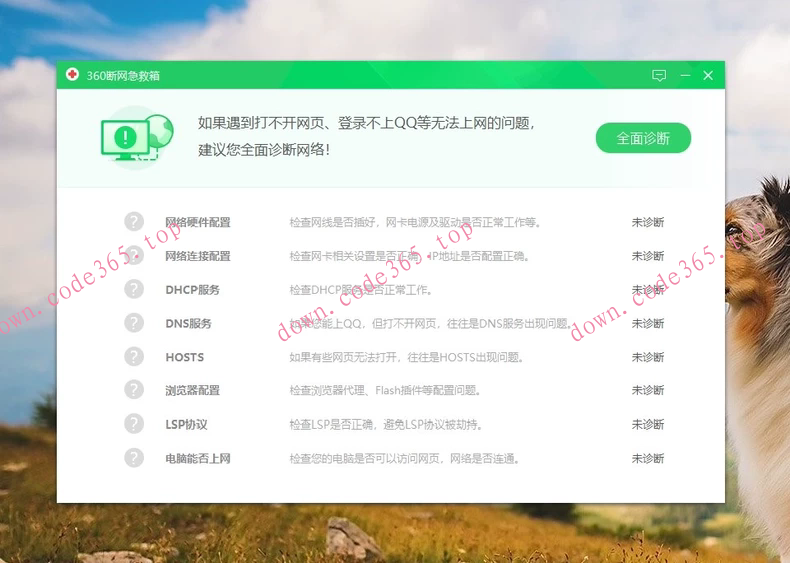790x563 pixels.
Task: Click 未诊断 status in DNS服务 row
Action: point(648,324)
